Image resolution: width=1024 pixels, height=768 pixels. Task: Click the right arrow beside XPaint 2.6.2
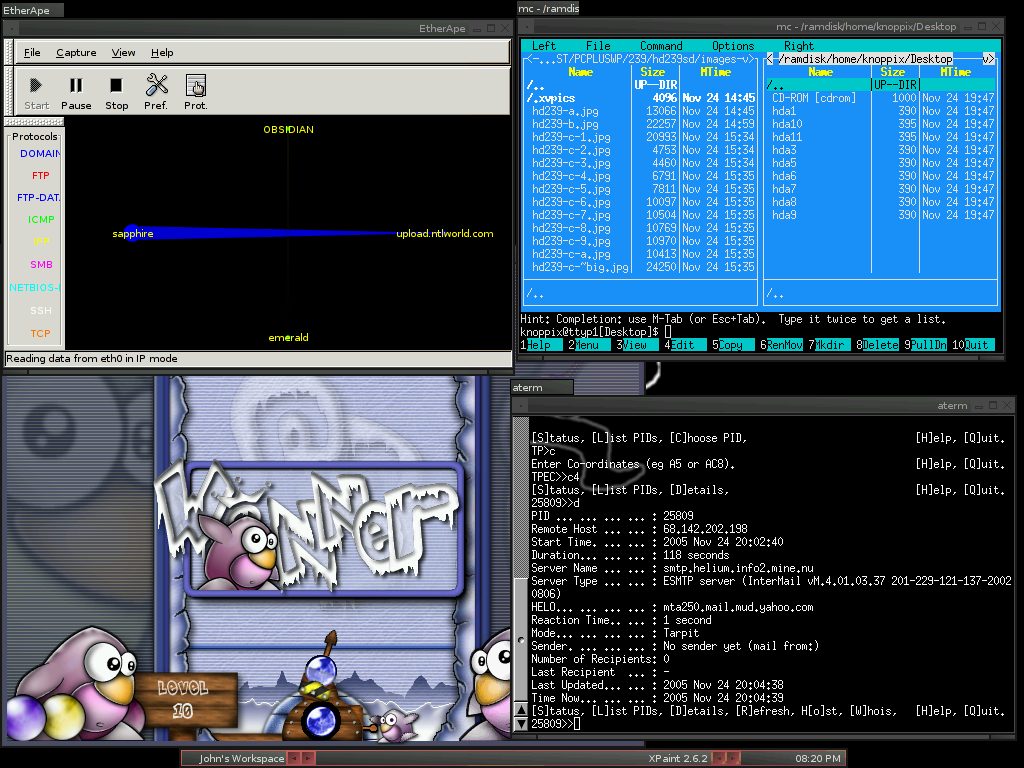coord(733,758)
